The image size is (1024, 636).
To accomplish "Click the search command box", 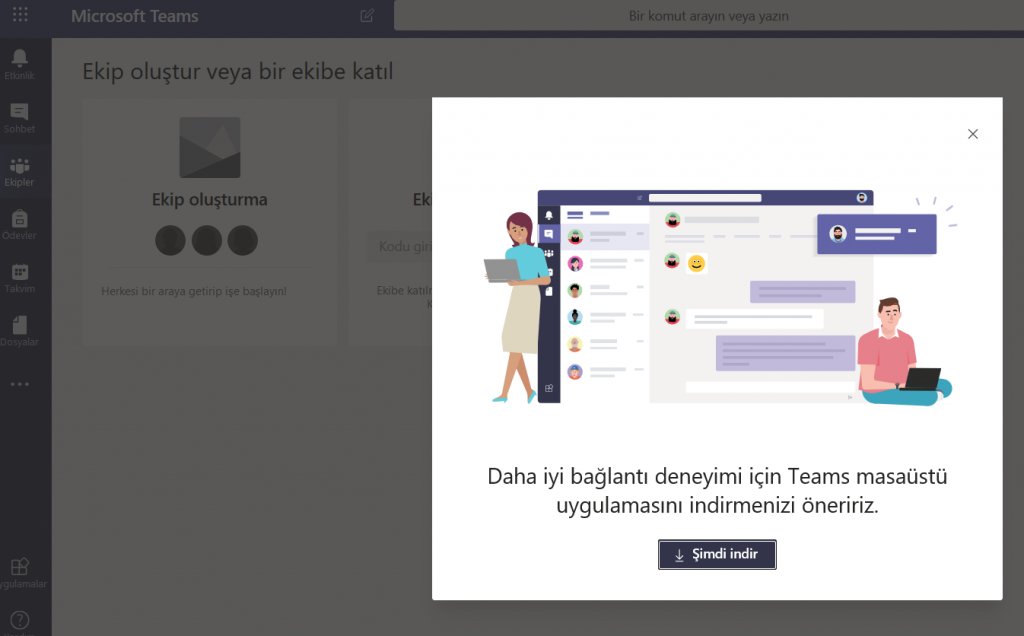I will pyautogui.click(x=709, y=16).
